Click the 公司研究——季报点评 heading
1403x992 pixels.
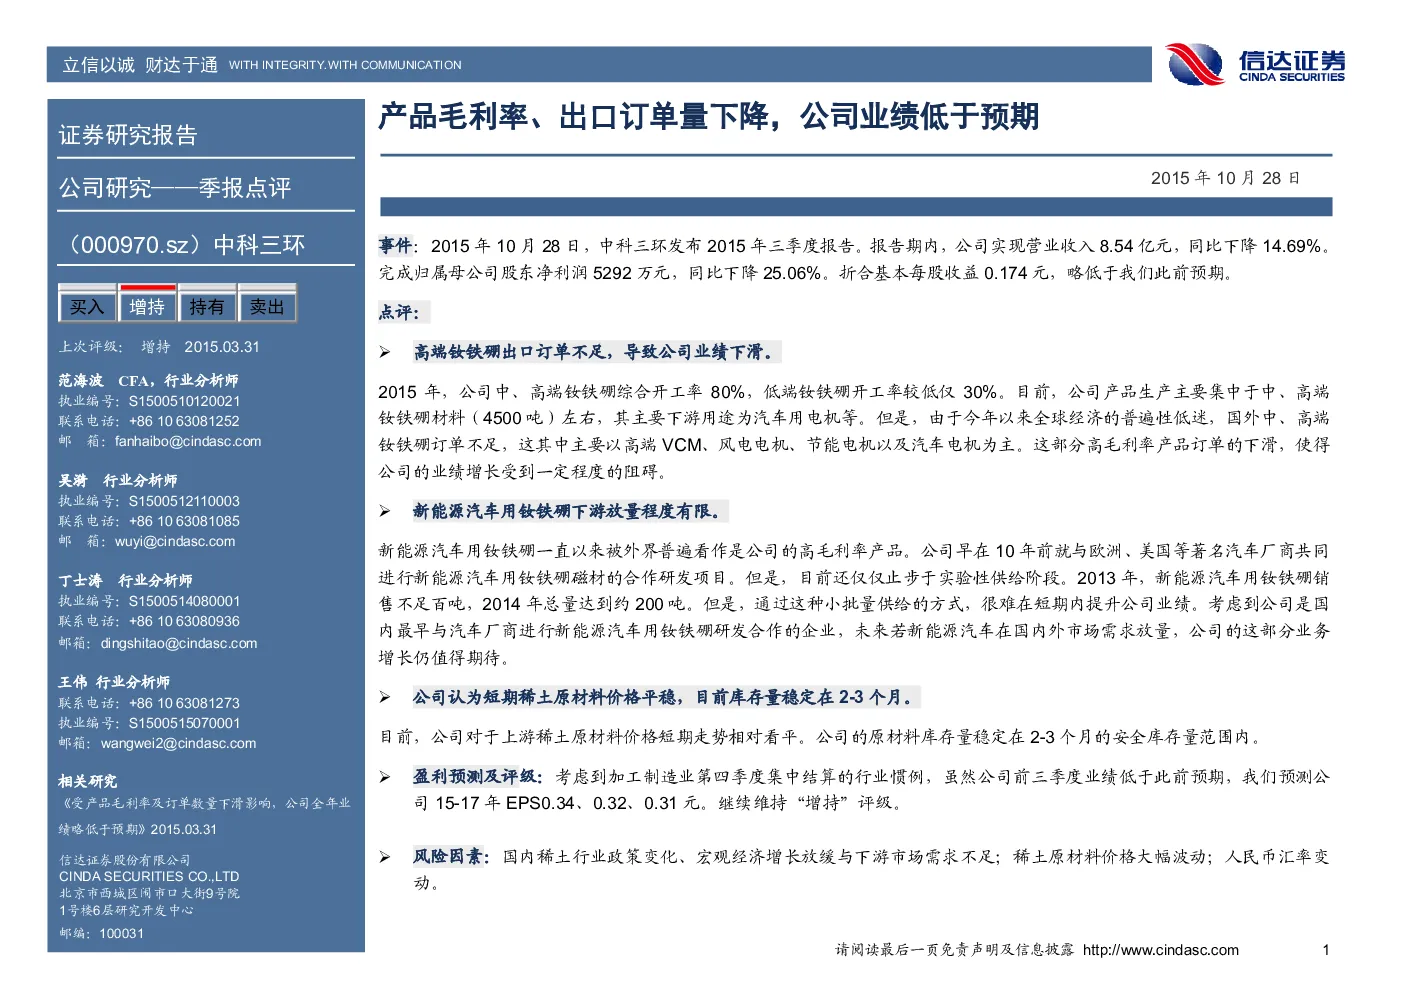point(175,188)
